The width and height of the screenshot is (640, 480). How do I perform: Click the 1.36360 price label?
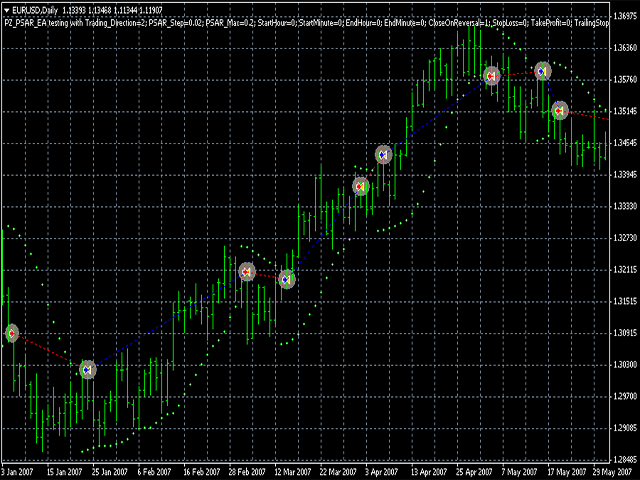coord(625,48)
